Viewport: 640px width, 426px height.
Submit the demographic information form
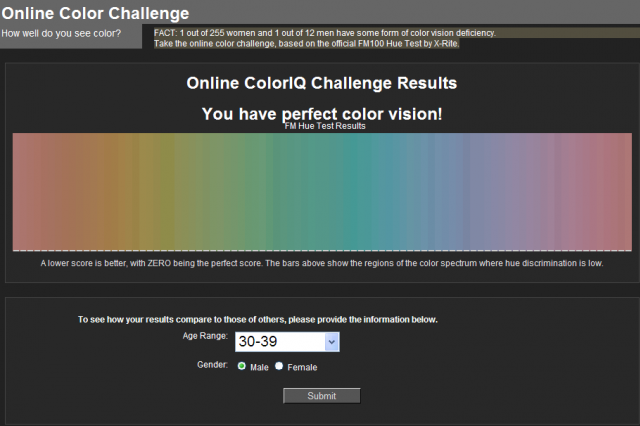(322, 396)
